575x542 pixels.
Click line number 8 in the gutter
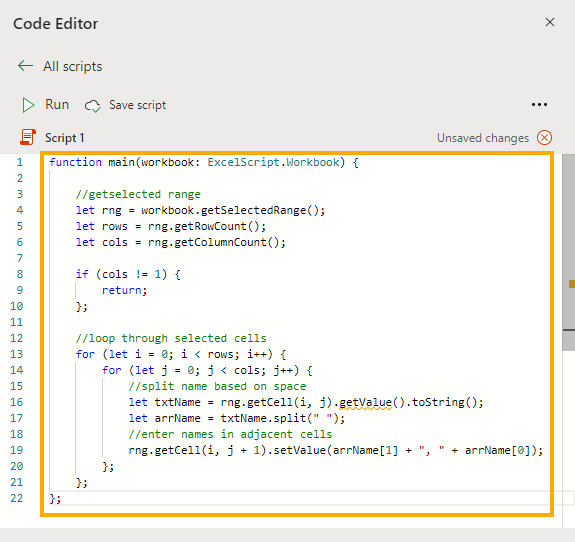pyautogui.click(x=20, y=274)
